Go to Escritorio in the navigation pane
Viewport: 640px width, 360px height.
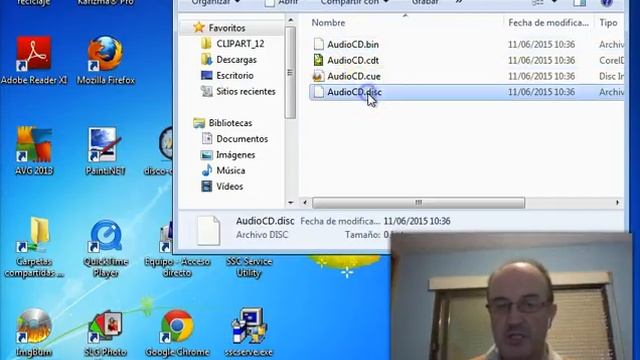coord(235,76)
